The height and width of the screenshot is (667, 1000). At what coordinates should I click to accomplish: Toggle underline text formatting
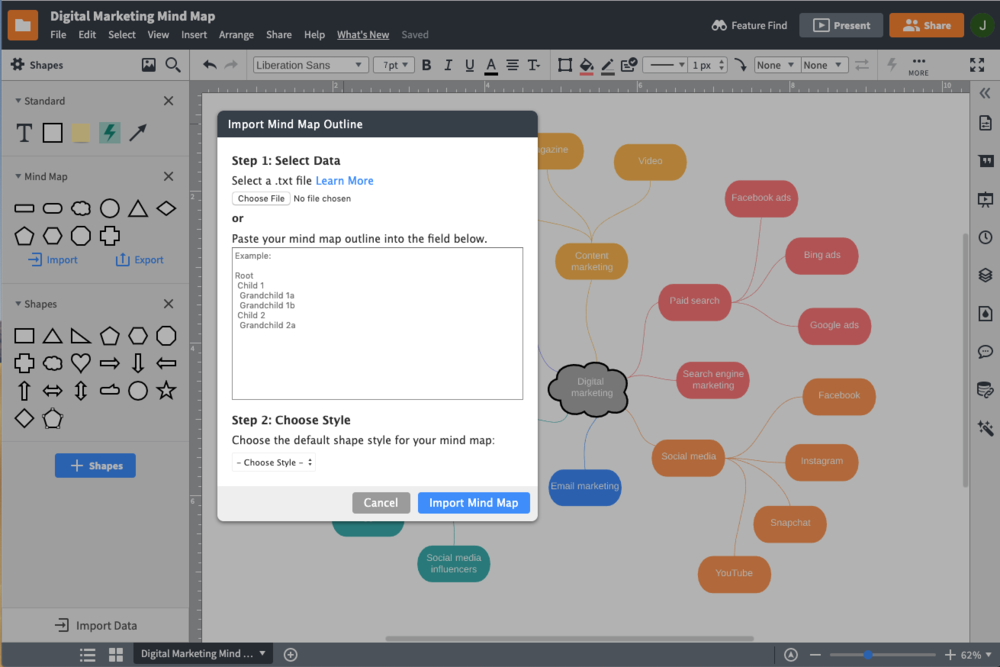(x=468, y=65)
